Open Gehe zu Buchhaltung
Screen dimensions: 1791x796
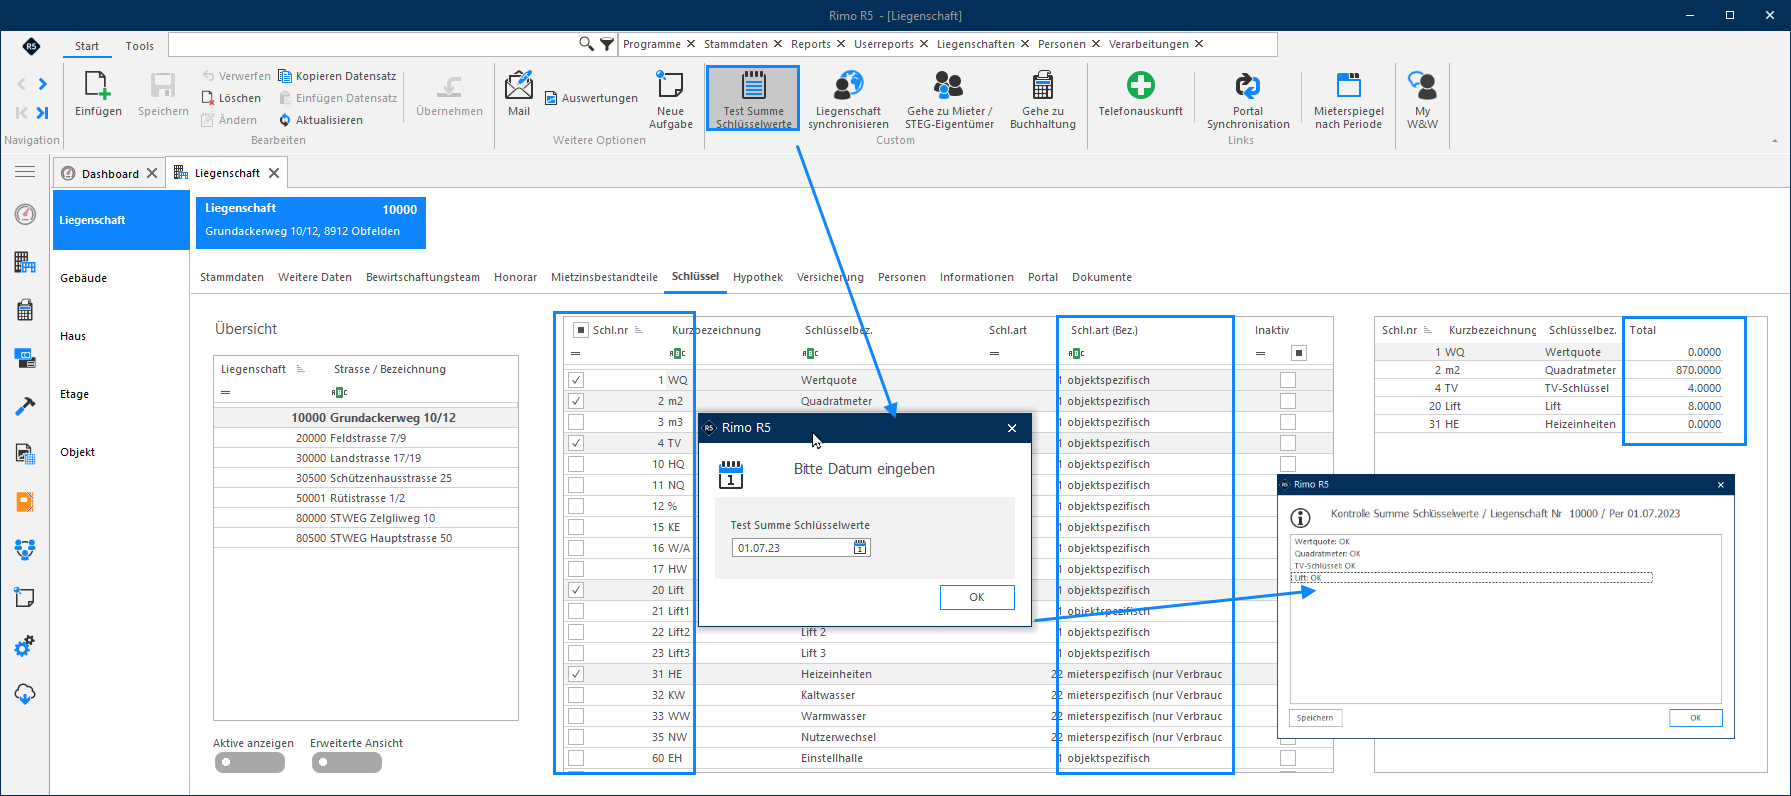(x=1043, y=99)
